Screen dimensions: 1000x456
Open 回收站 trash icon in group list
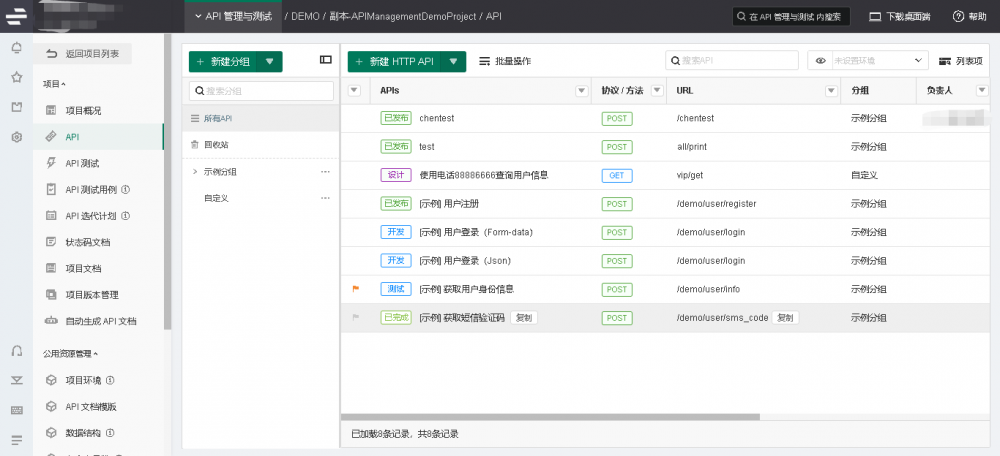pos(195,145)
